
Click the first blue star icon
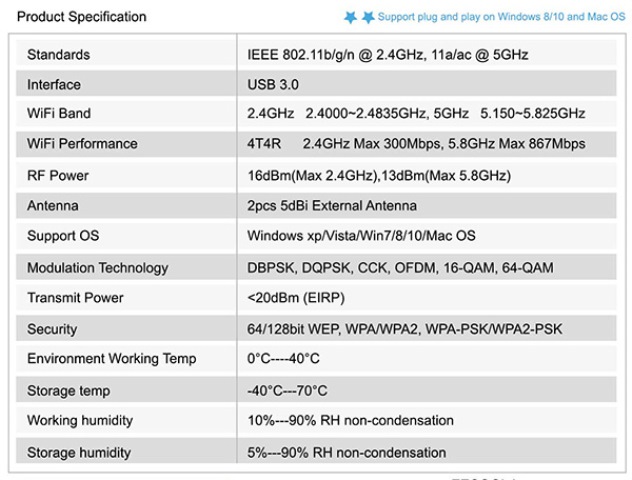pos(350,17)
